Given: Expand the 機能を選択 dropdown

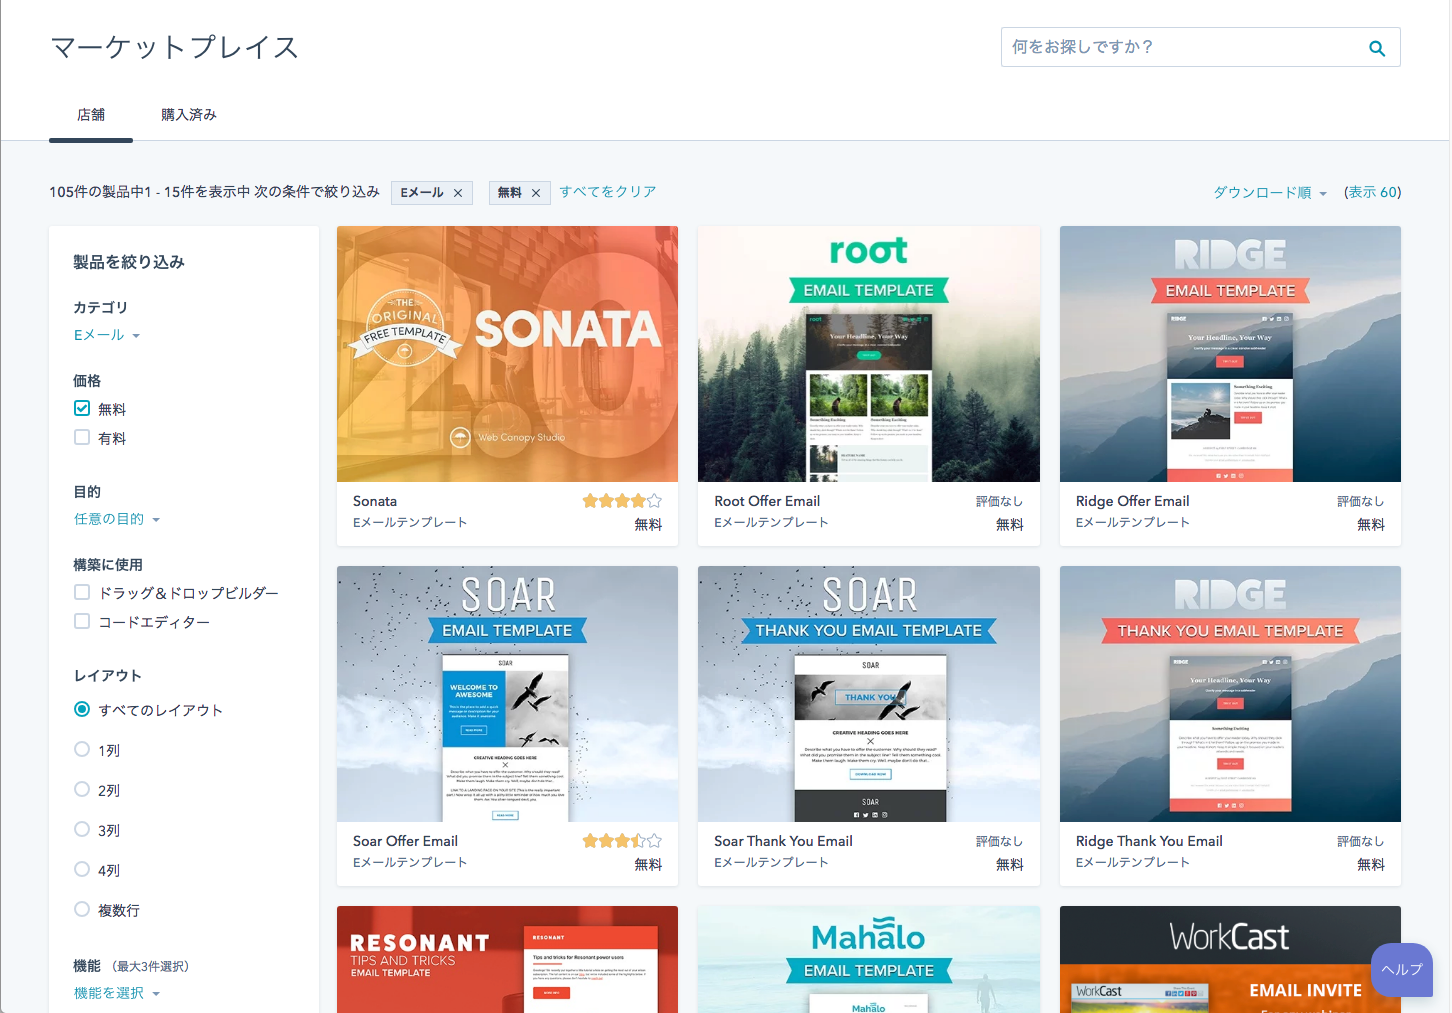Looking at the screenshot, I should click(116, 993).
